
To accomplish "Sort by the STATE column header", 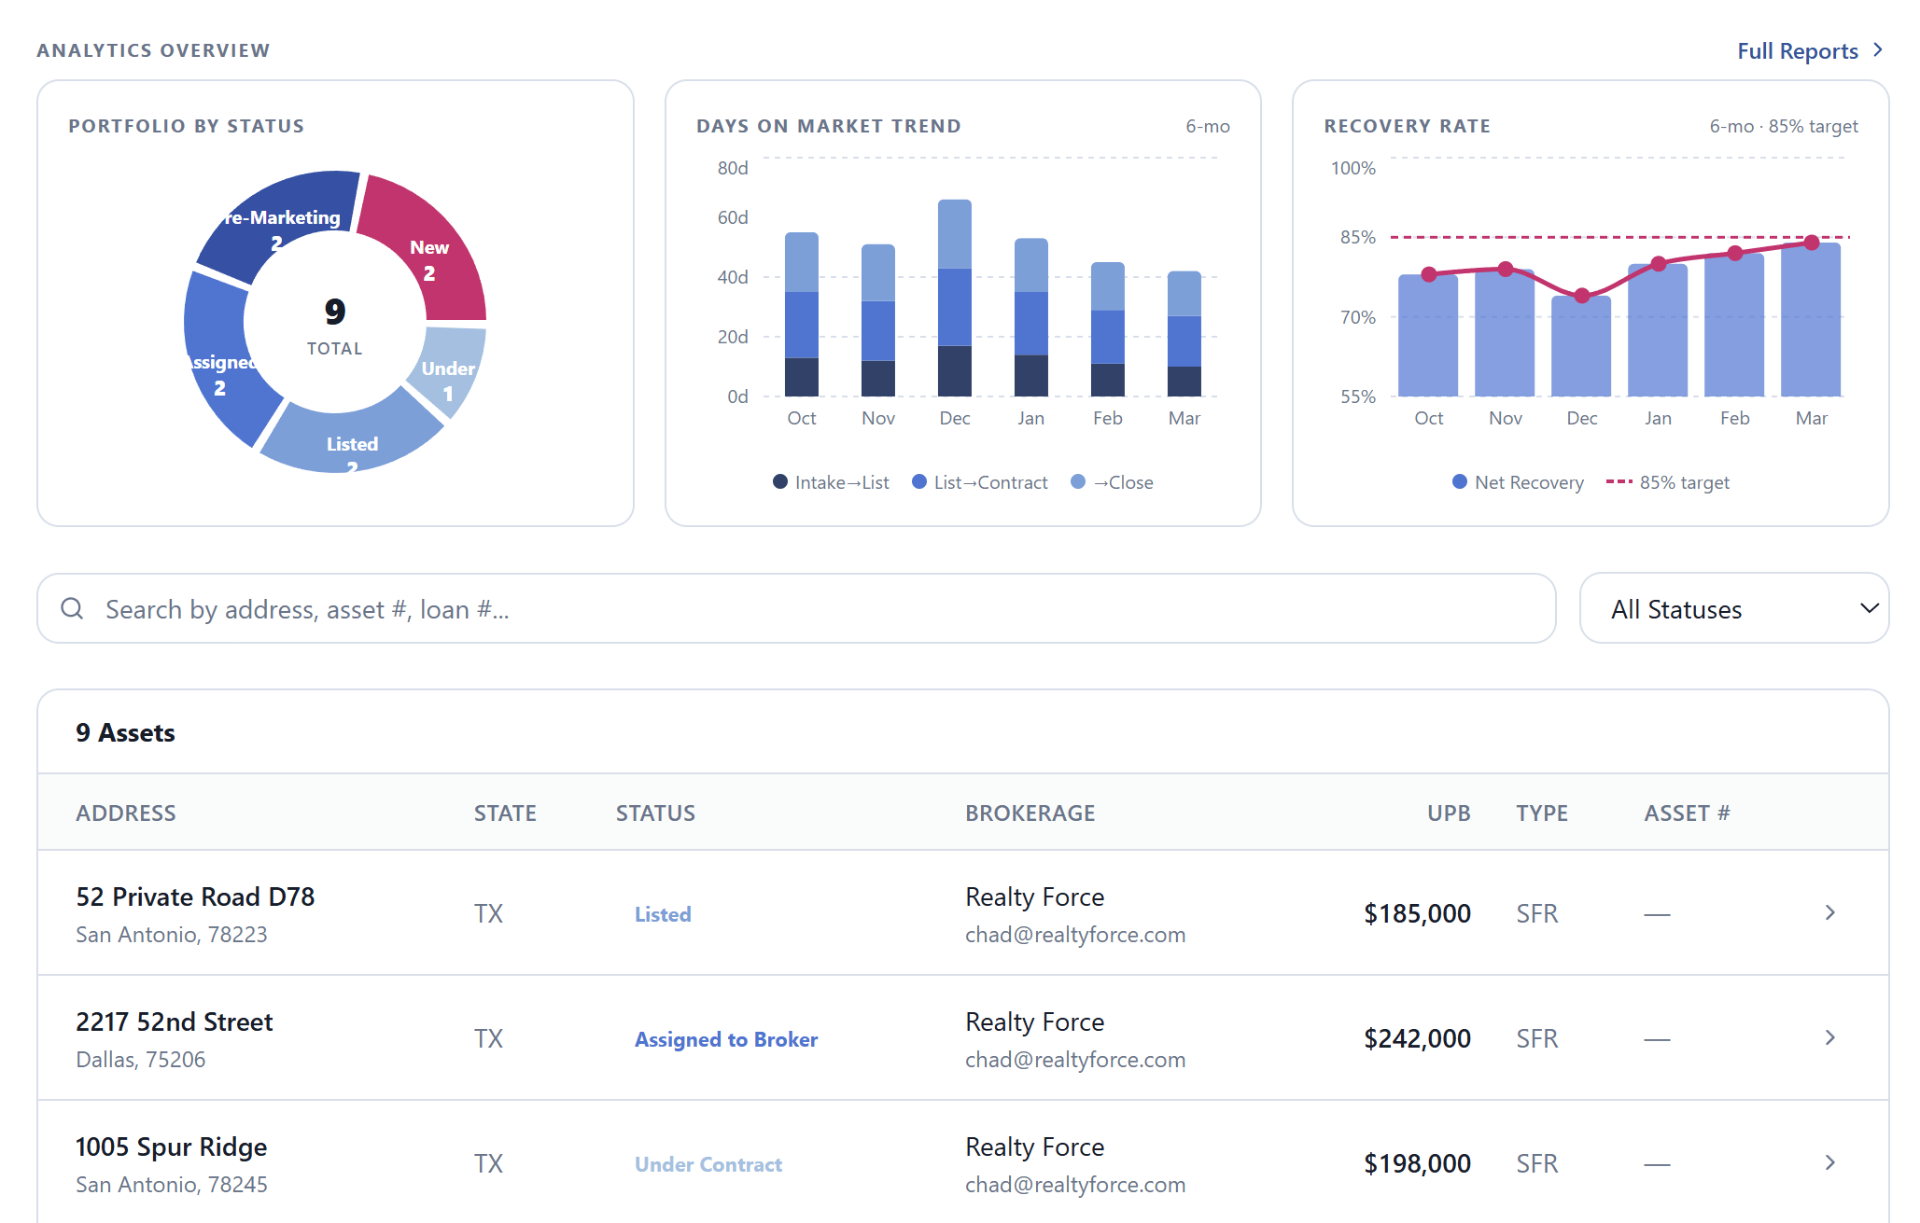I will pos(505,812).
